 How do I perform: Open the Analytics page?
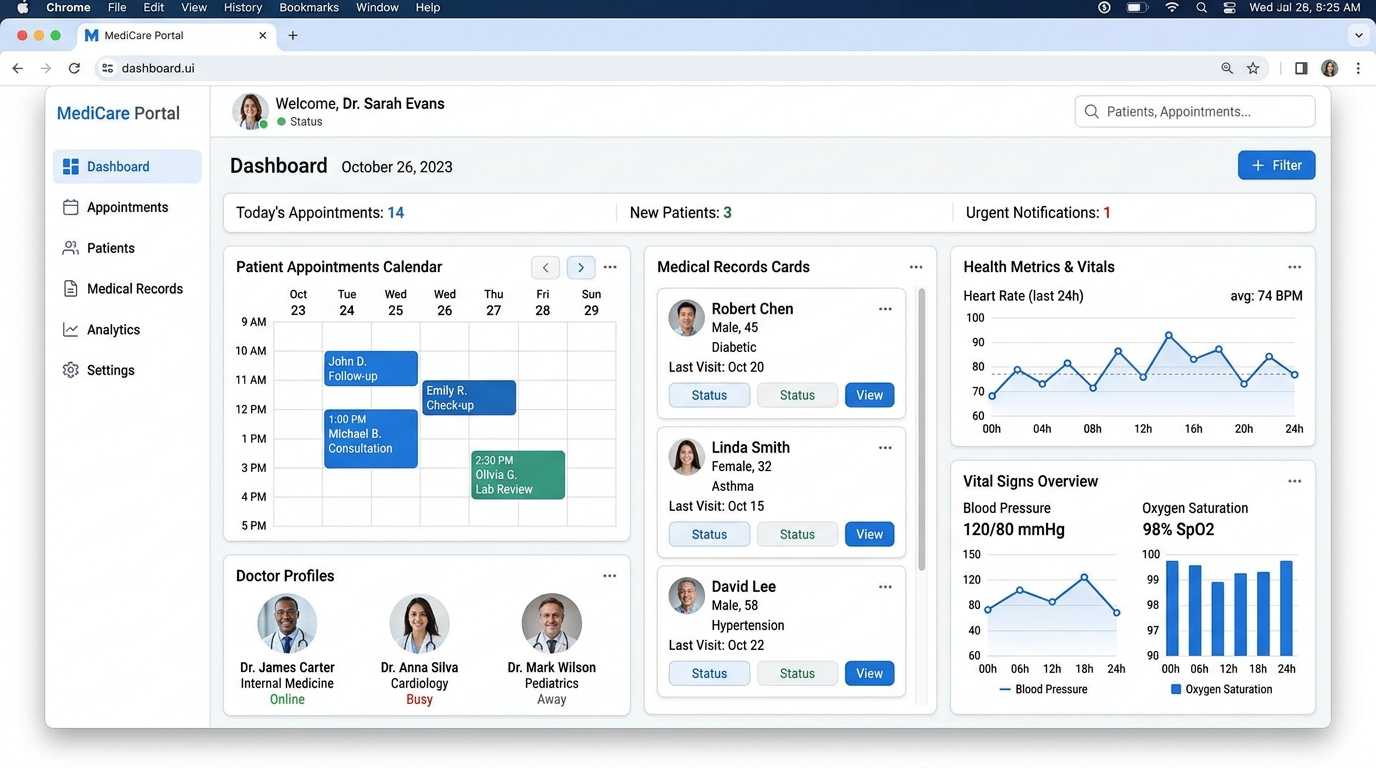[x=127, y=330]
